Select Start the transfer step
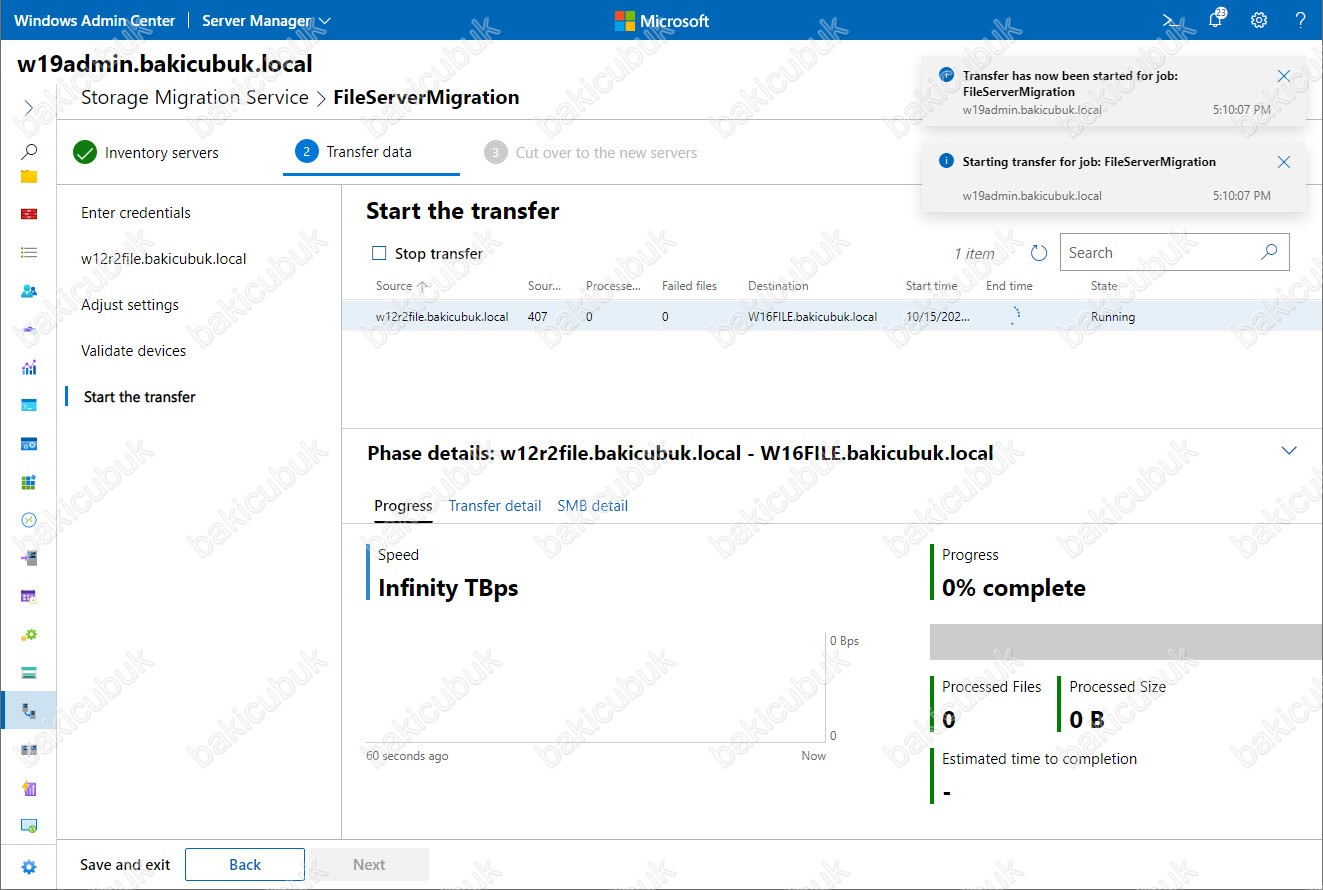The image size is (1323, 890). [x=140, y=397]
